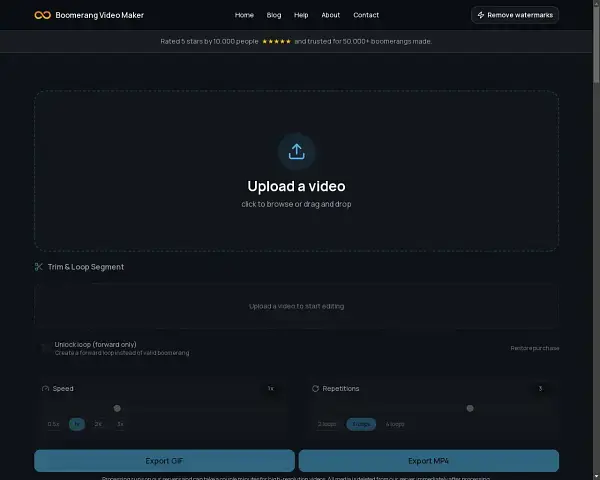
Task: Select 0.5x speed option
Action: pyautogui.click(x=54, y=424)
